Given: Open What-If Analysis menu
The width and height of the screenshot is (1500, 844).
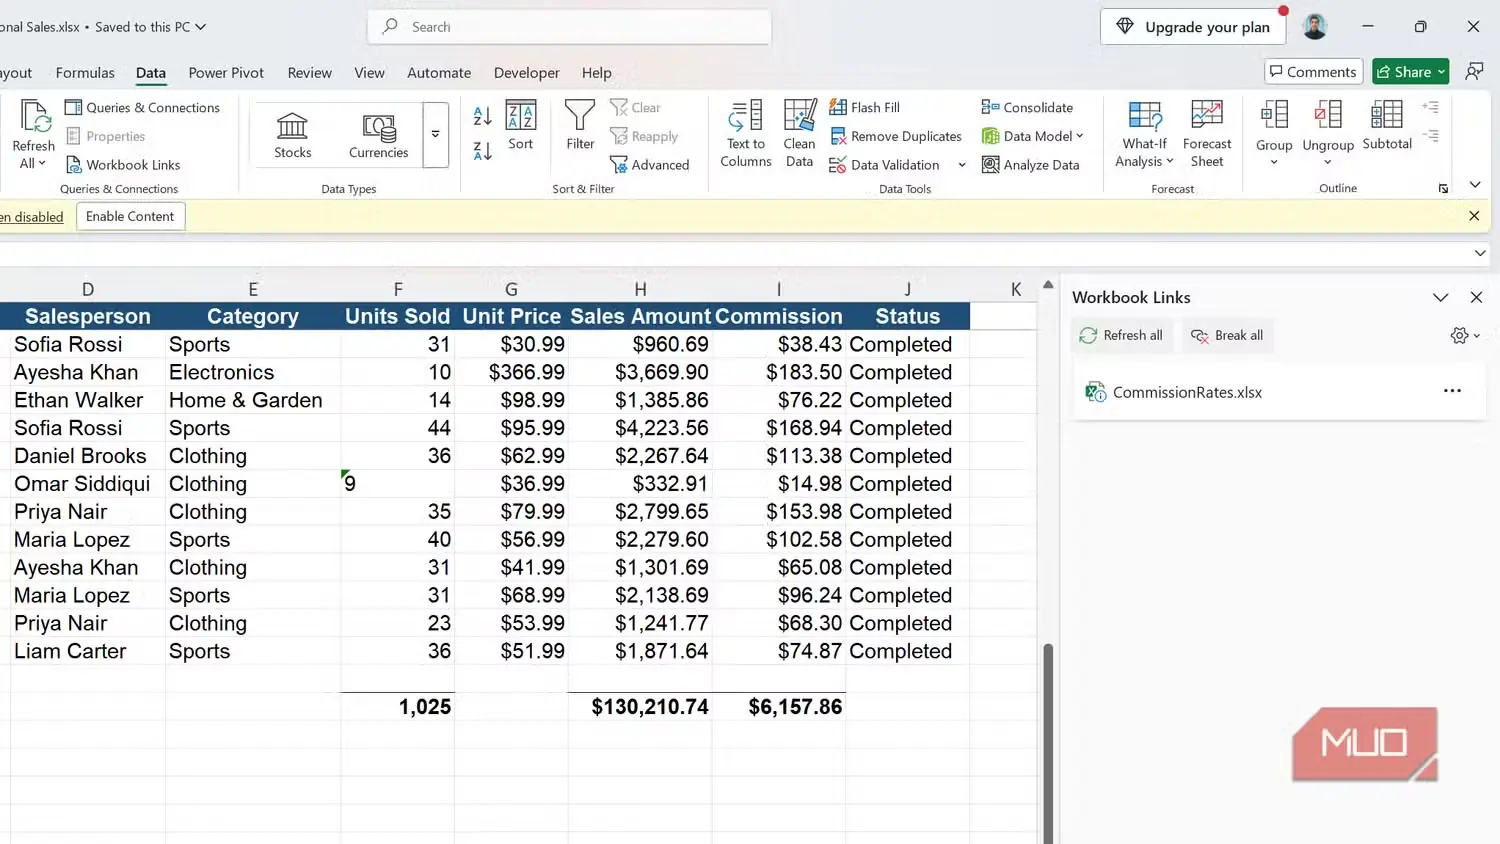Looking at the screenshot, I should pyautogui.click(x=1145, y=134).
